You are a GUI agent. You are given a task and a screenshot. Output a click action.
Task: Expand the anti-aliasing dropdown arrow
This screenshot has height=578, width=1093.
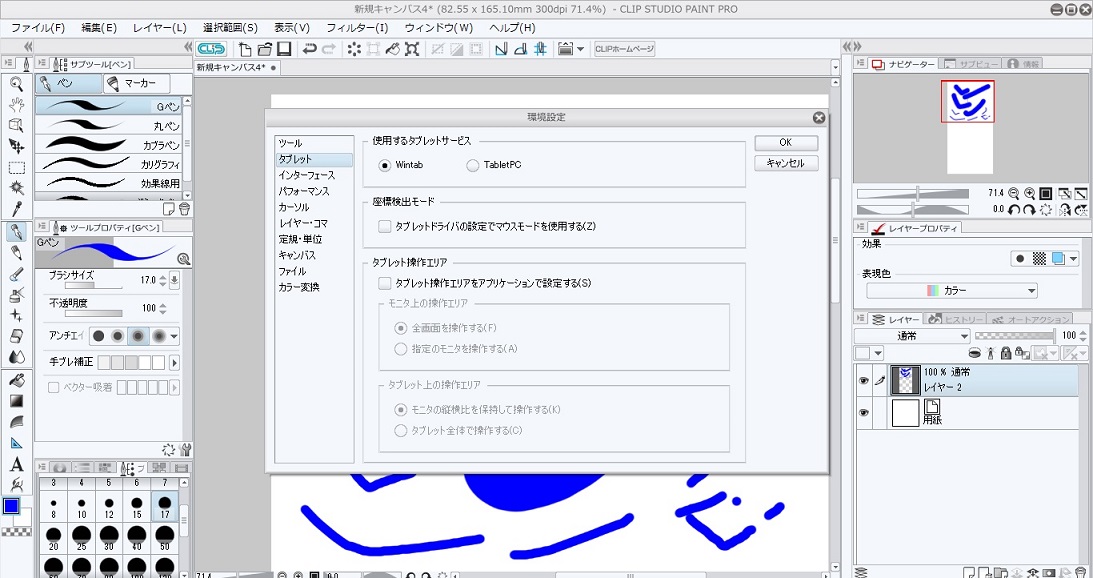pos(174,336)
